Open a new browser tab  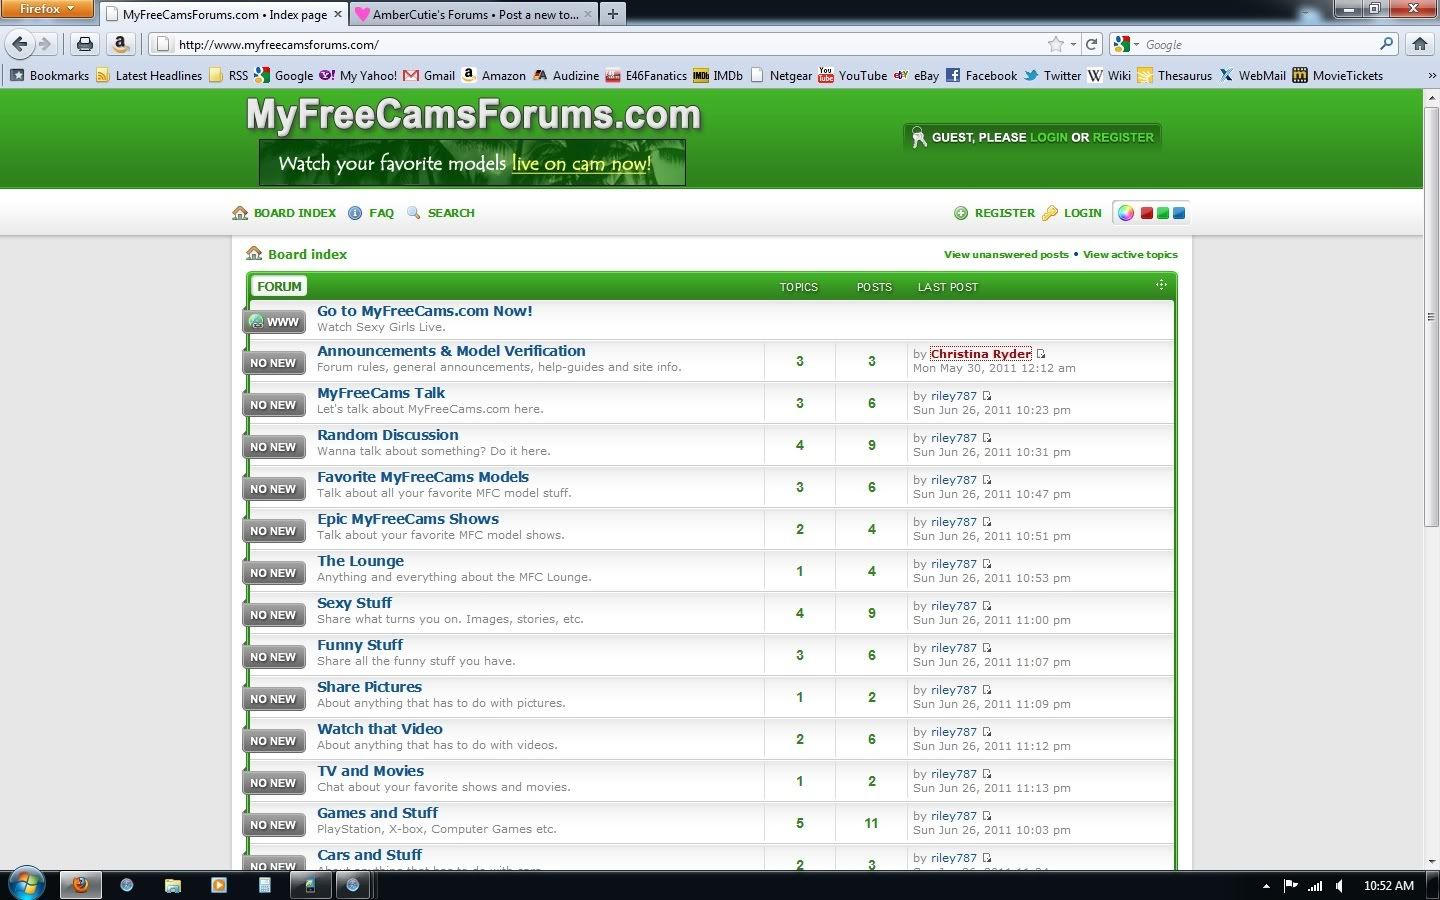613,14
